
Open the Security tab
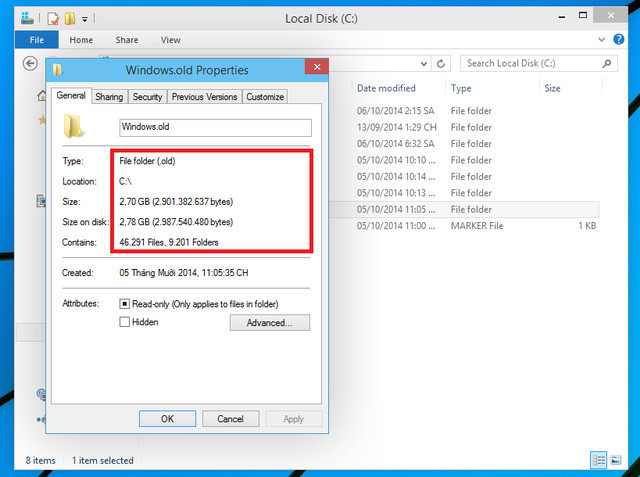click(x=147, y=97)
